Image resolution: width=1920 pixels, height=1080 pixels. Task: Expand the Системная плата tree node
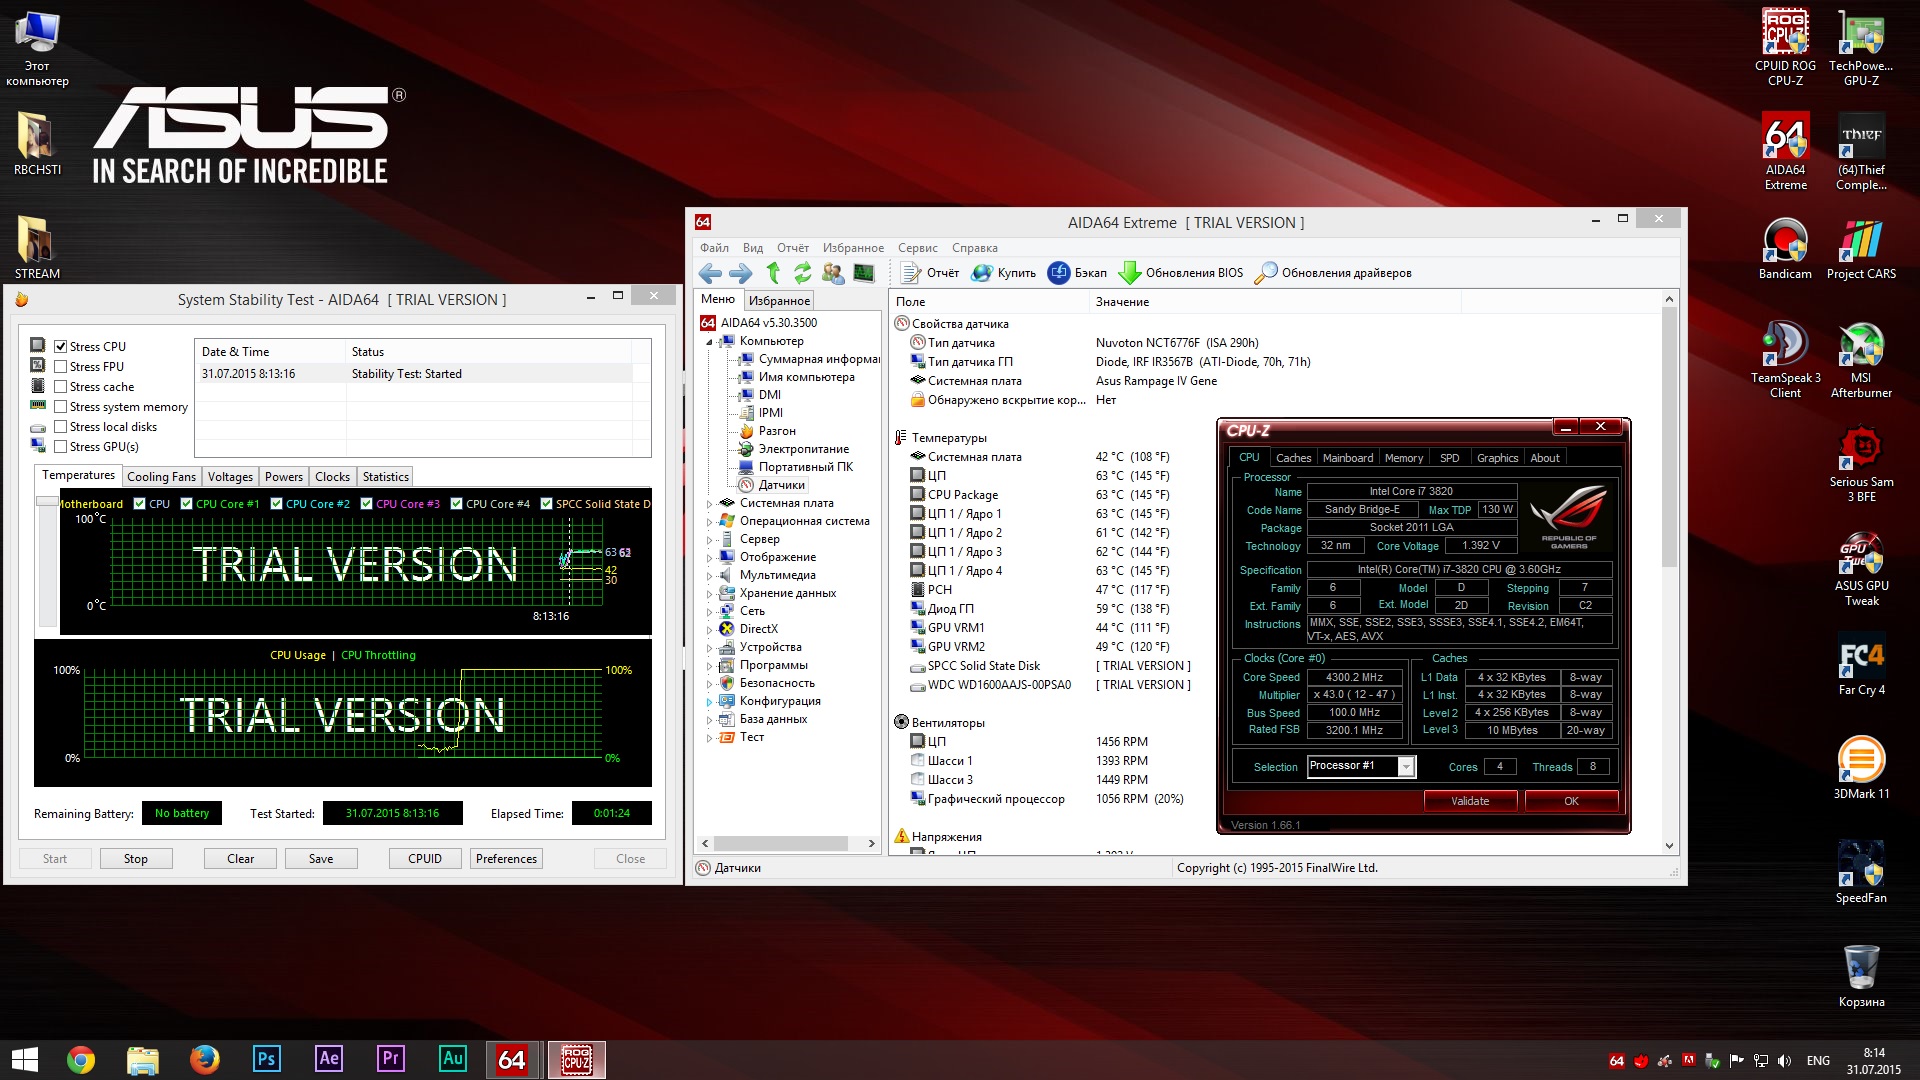point(710,504)
